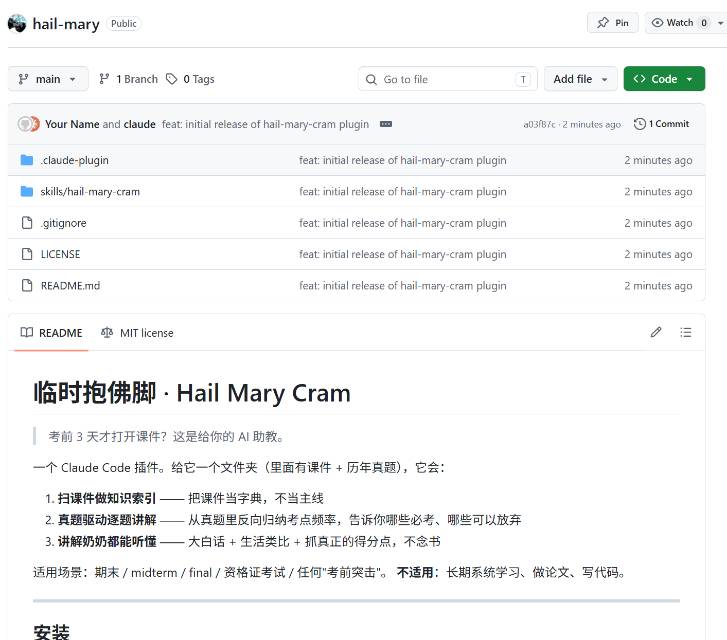
Task: Open the LICENSE file
Action: point(60,255)
